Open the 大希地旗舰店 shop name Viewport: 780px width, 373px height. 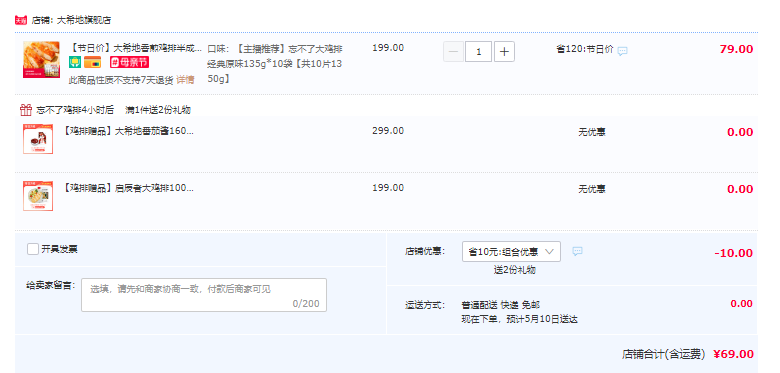click(x=84, y=20)
